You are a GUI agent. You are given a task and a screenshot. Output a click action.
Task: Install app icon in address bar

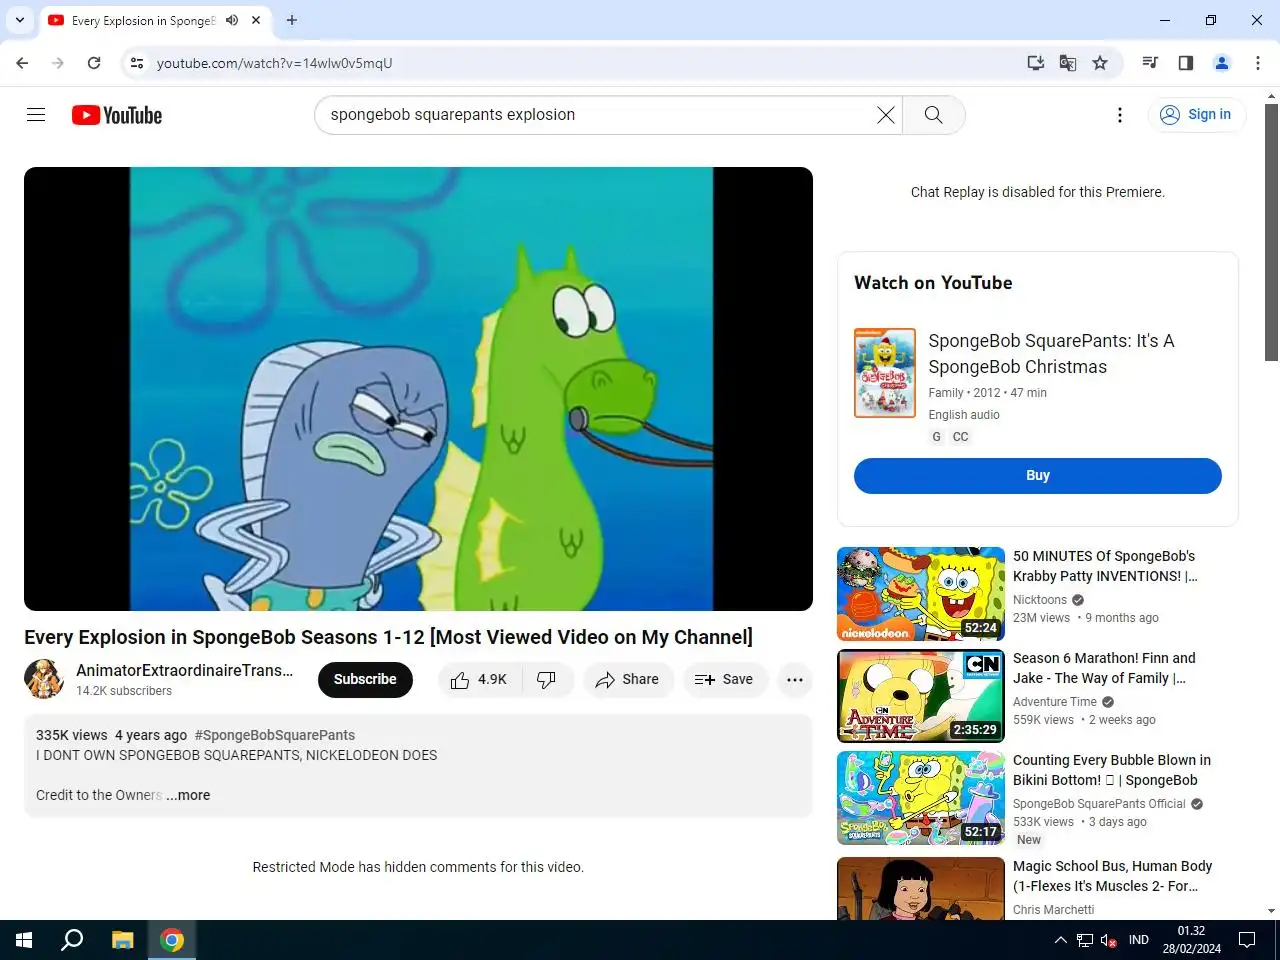1036,63
